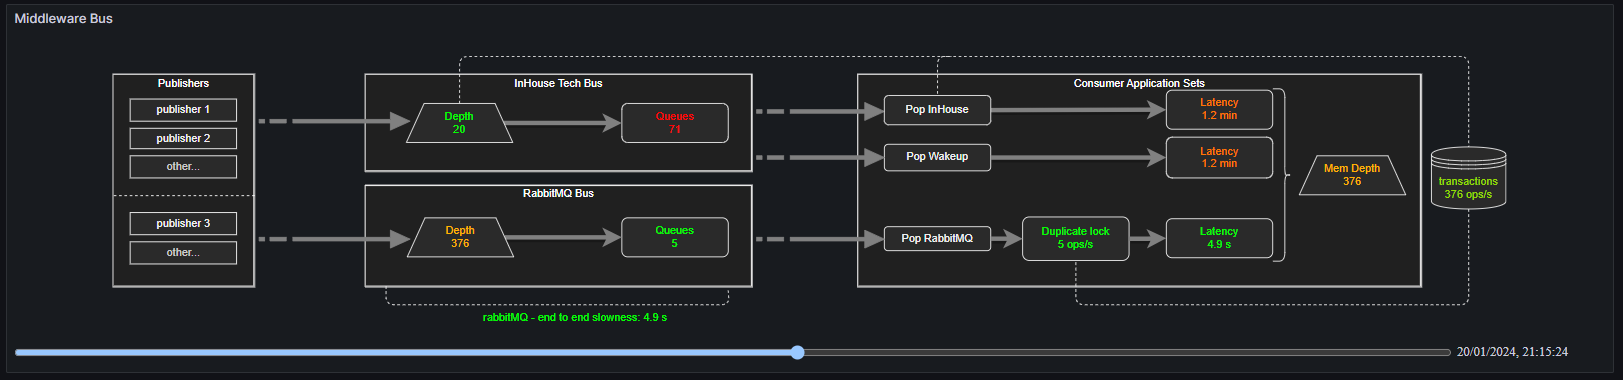Select the red Queues 71 box
1623x380 pixels.
[675, 123]
